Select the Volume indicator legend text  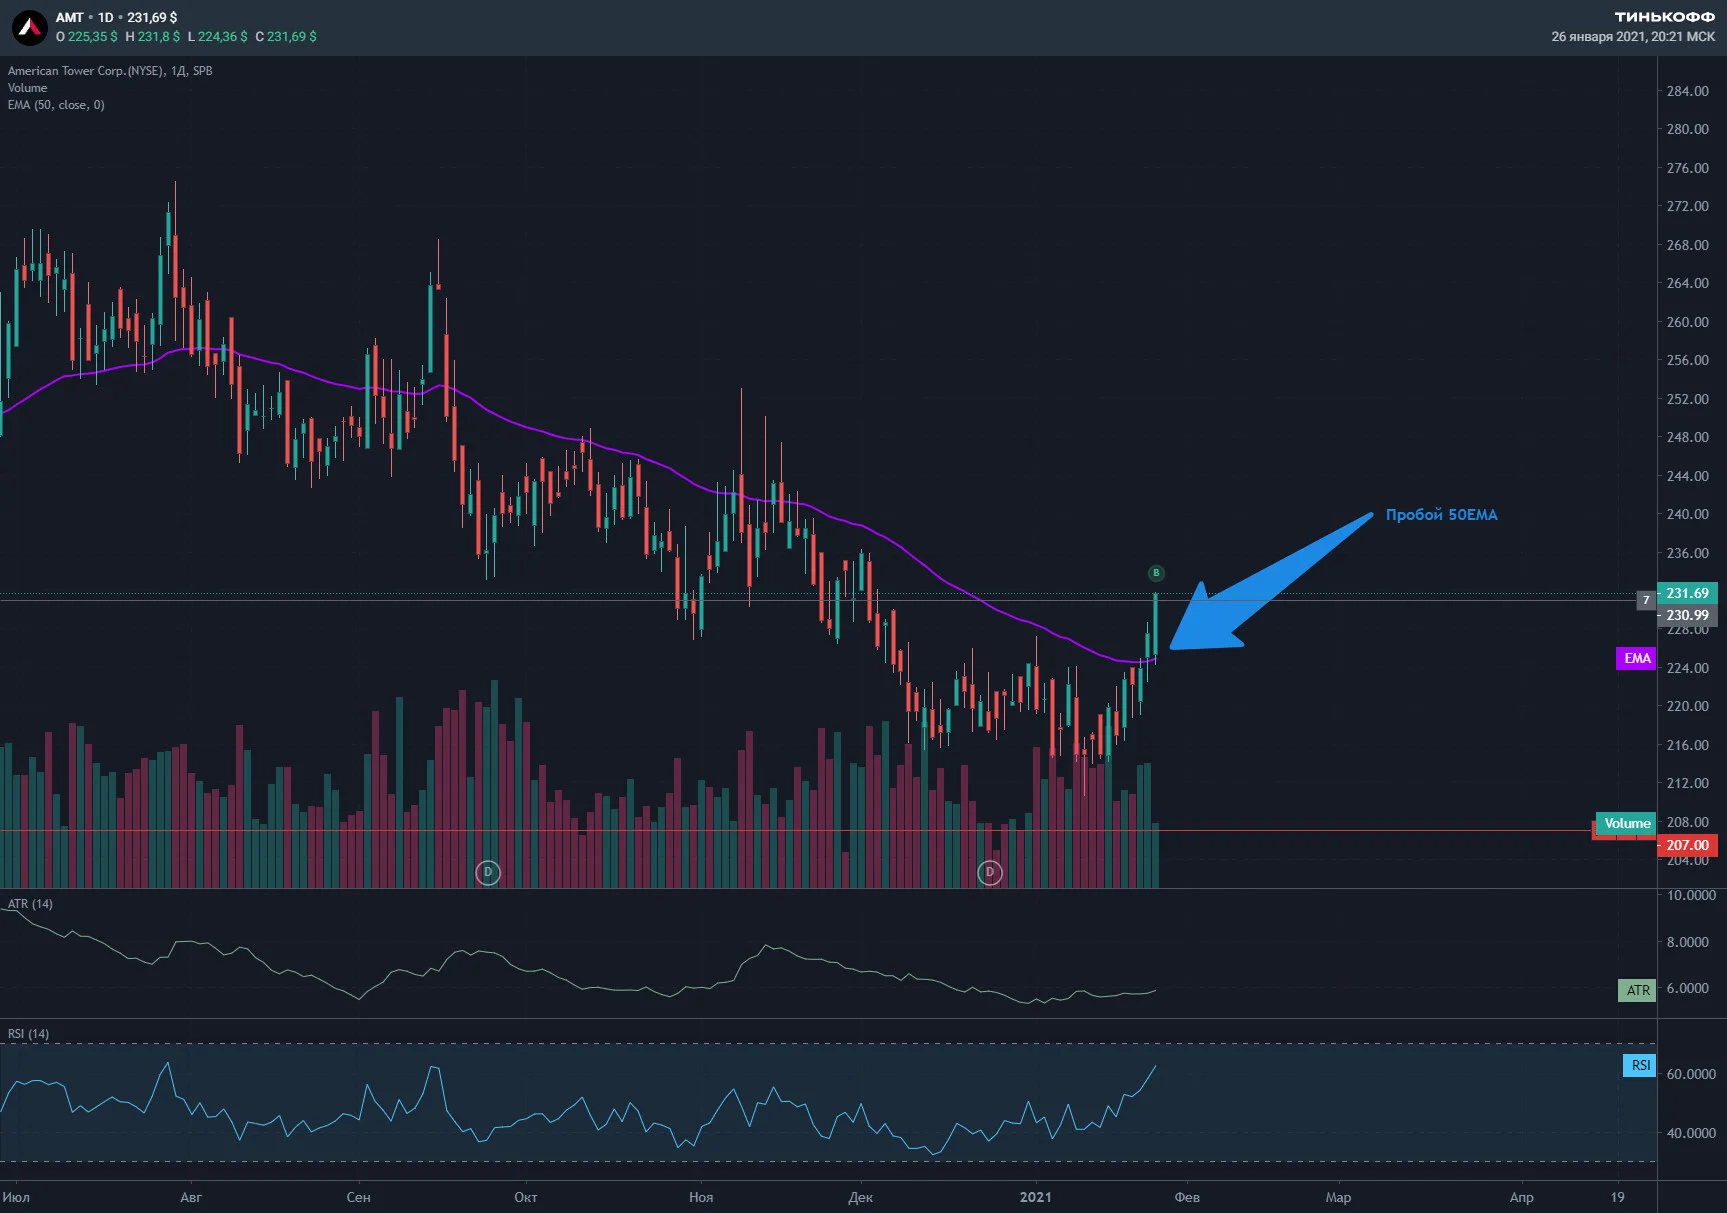click(27, 88)
